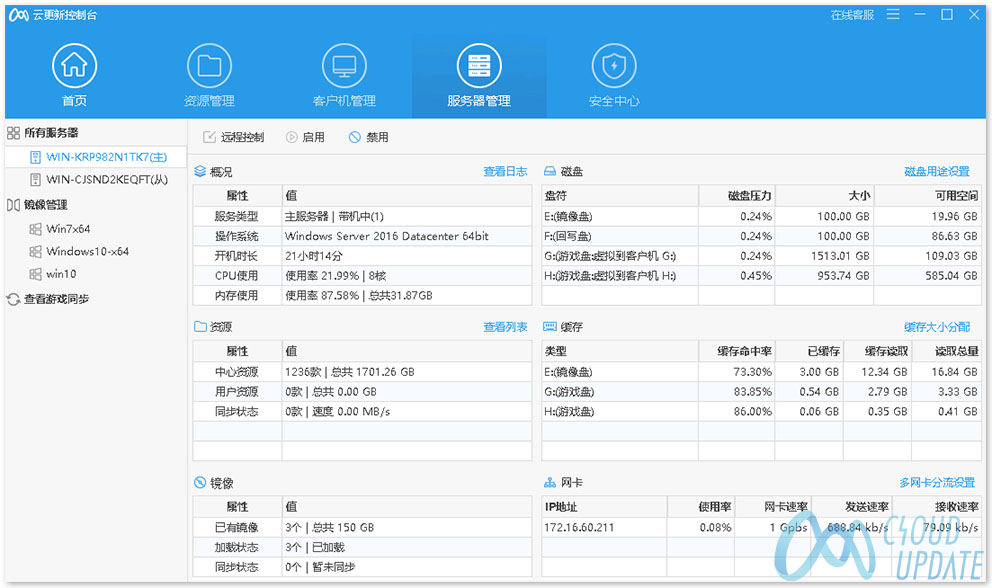Click 远程控制 toolbar button

click(233, 137)
